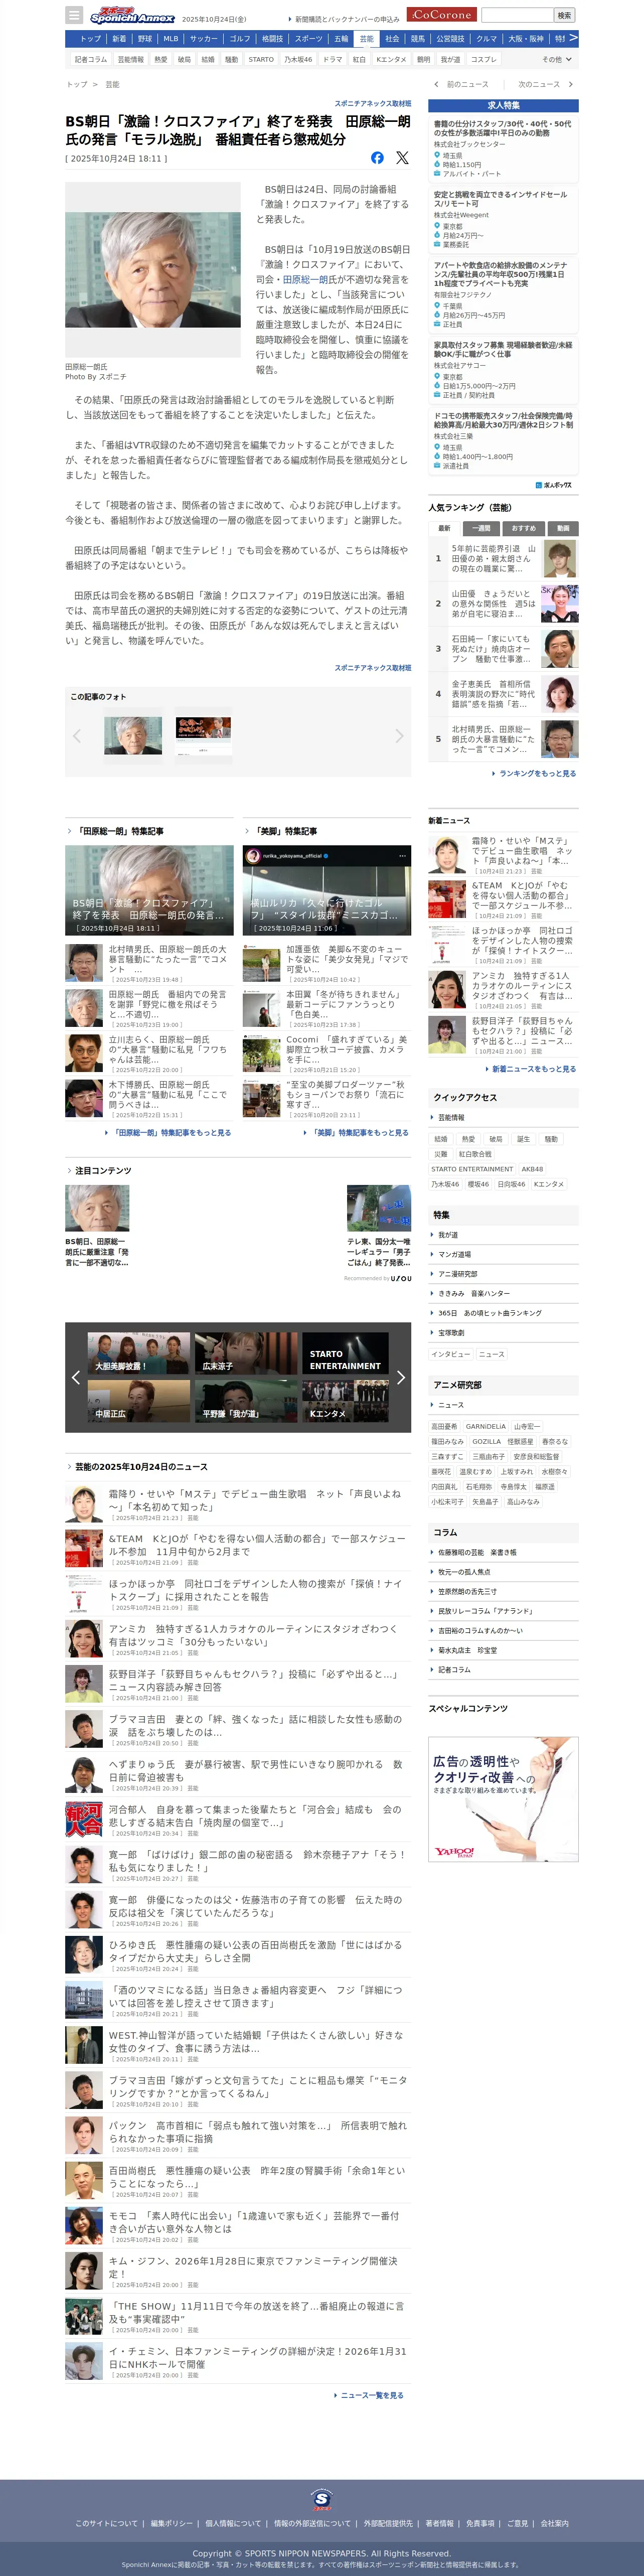The image size is (644, 2576).
Task: Select the 野球 main navigation tab
Action: click(x=145, y=38)
